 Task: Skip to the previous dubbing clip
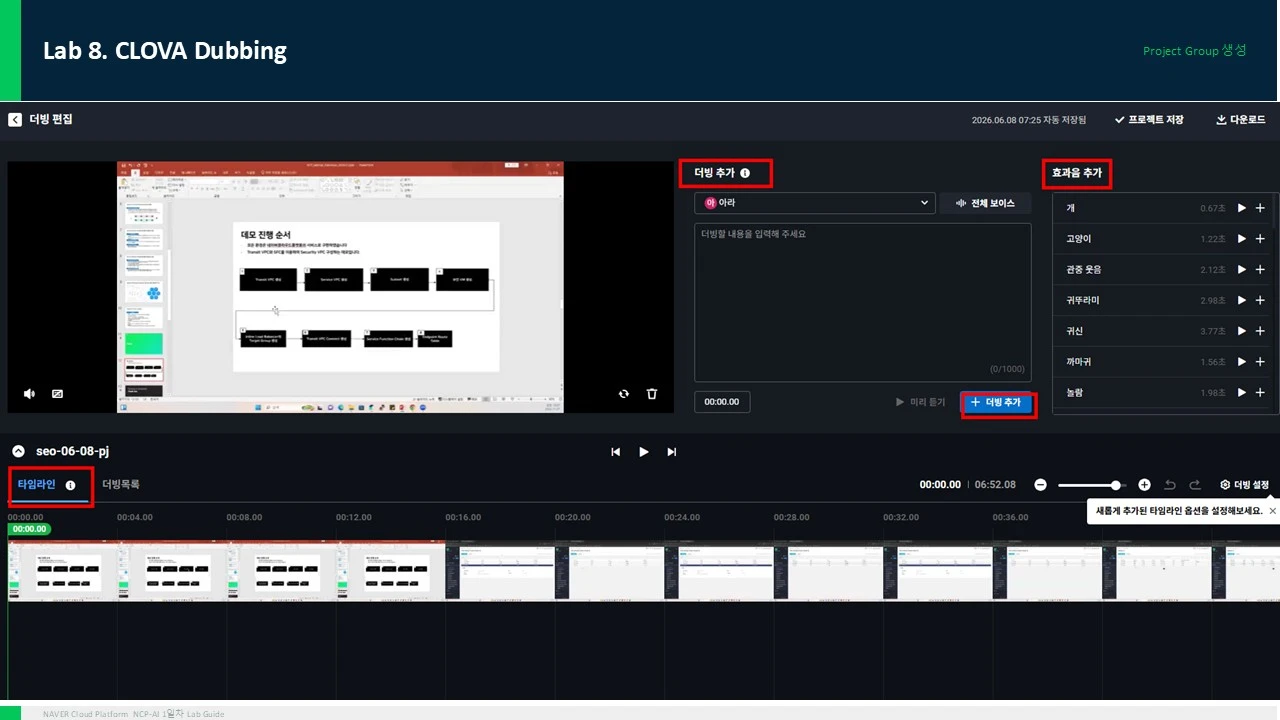(616, 452)
